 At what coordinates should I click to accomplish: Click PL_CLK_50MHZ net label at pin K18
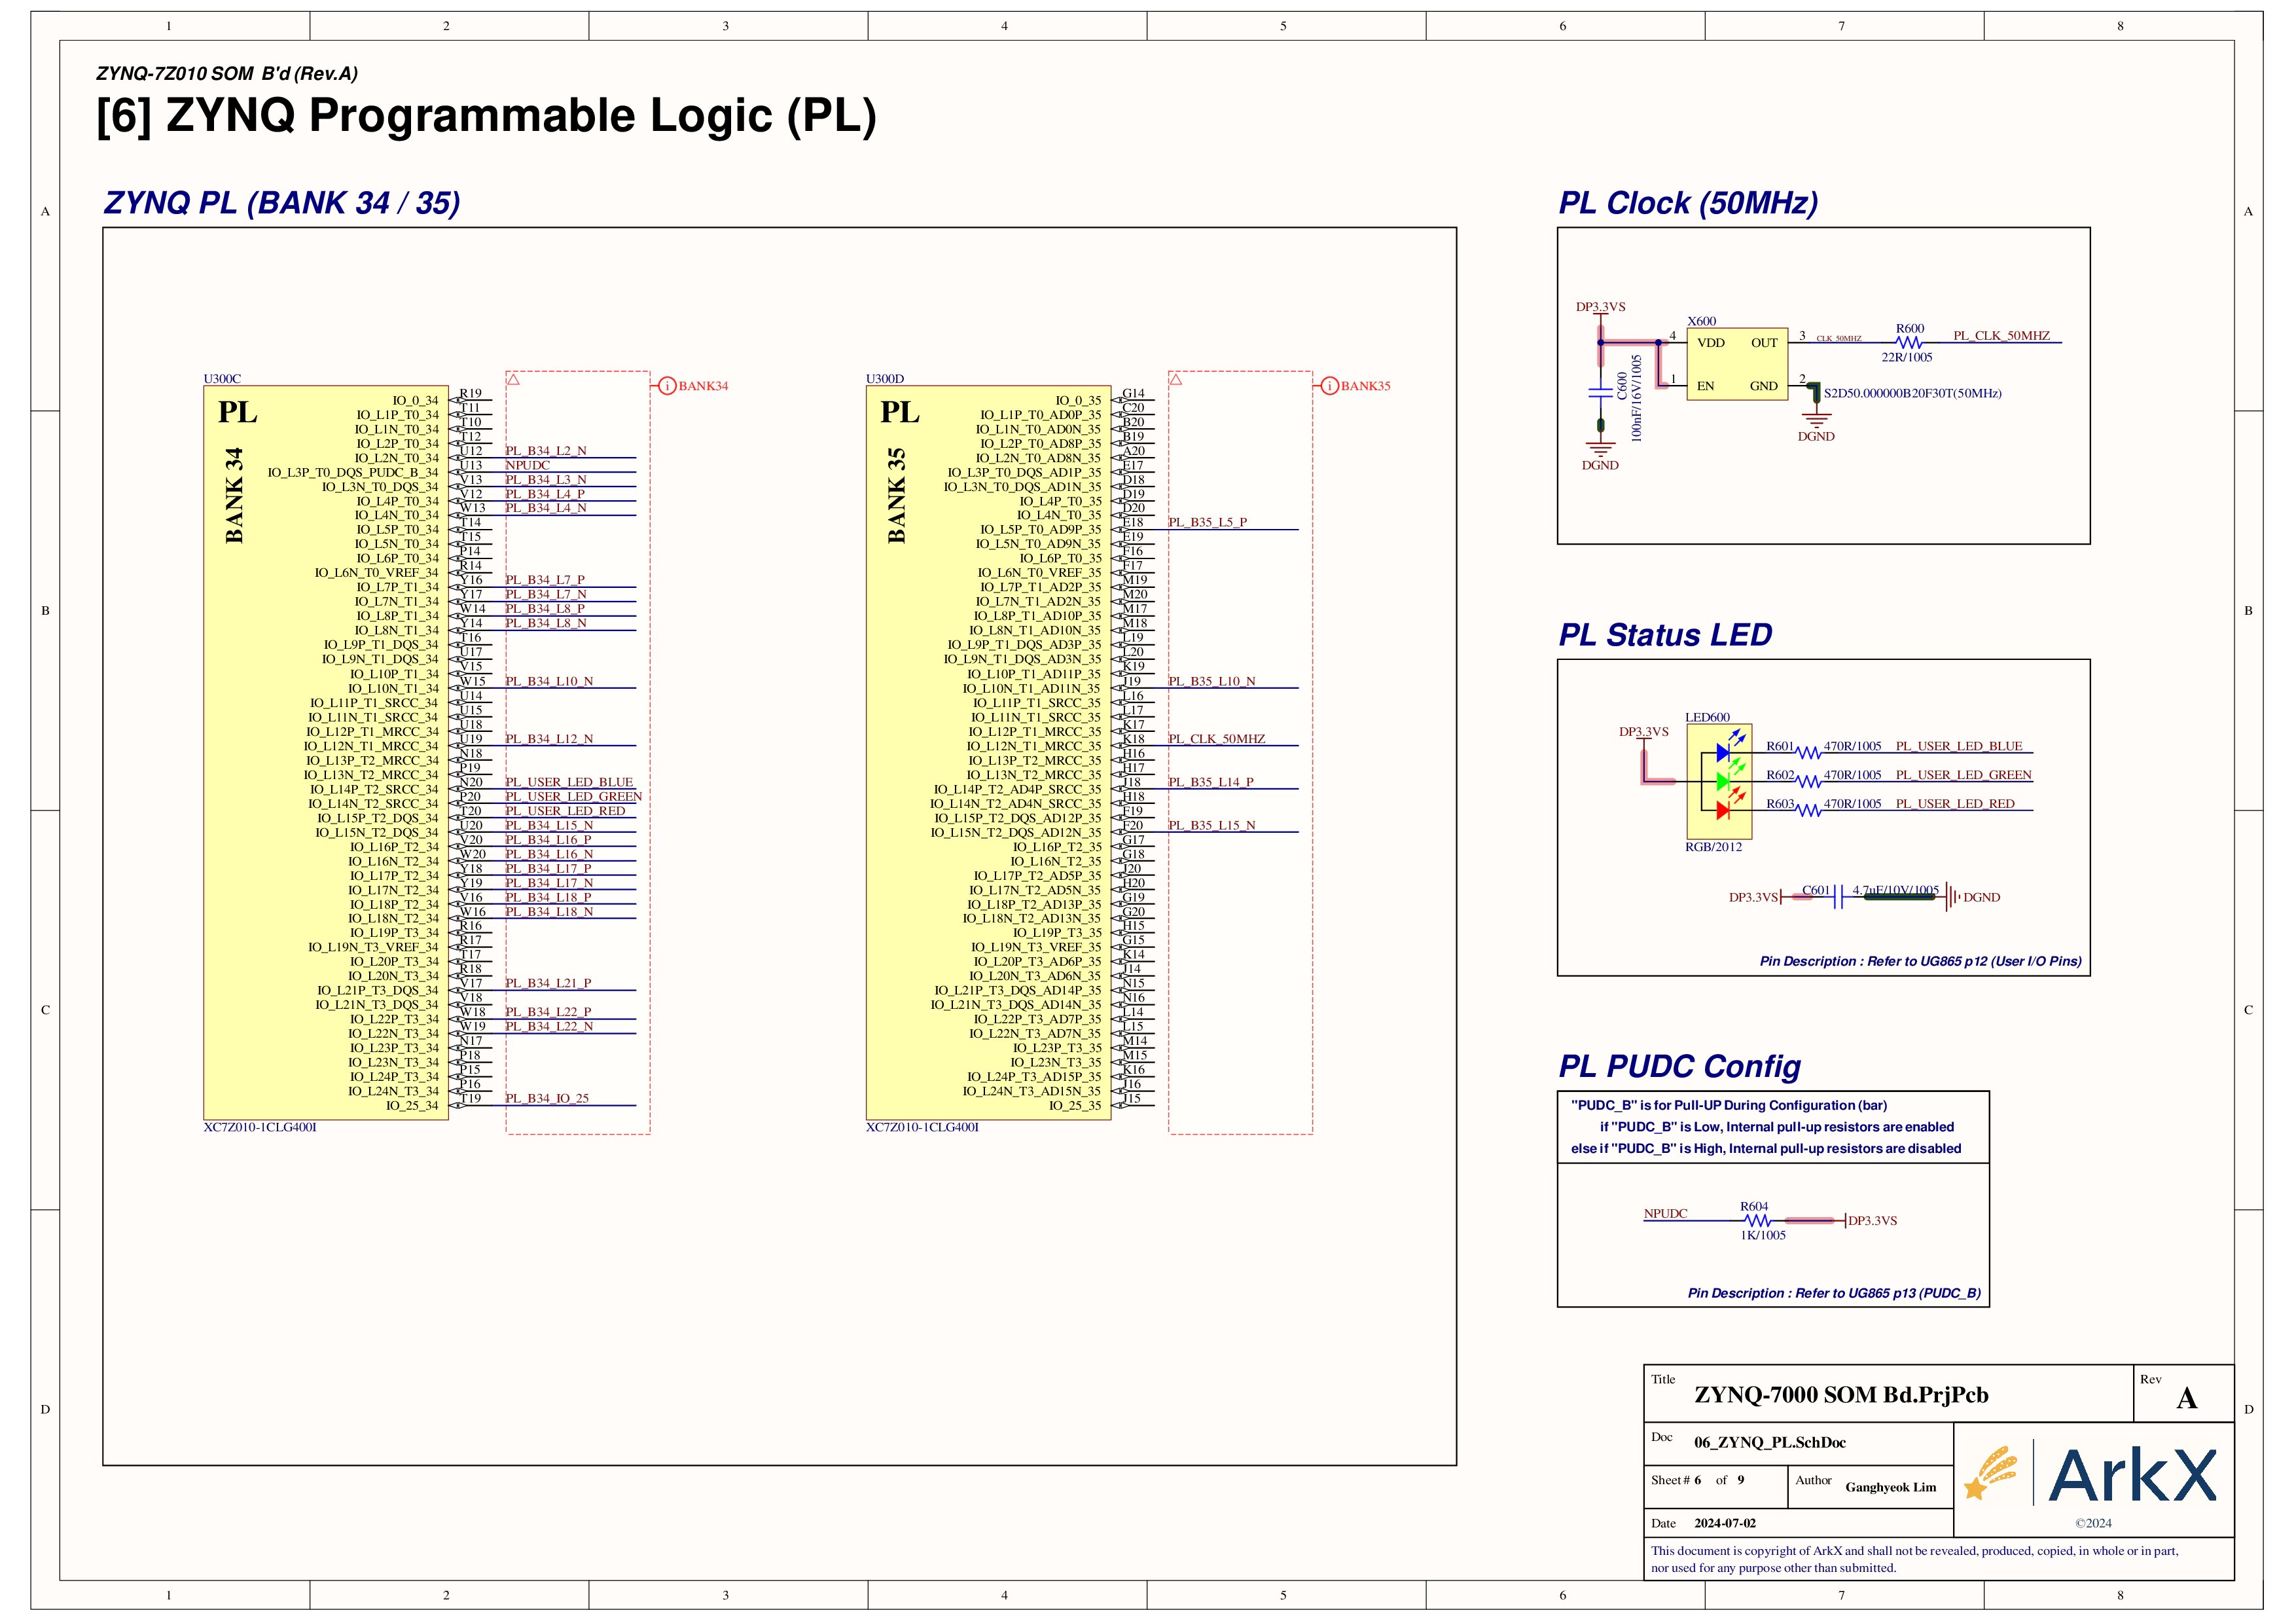click(x=1217, y=739)
